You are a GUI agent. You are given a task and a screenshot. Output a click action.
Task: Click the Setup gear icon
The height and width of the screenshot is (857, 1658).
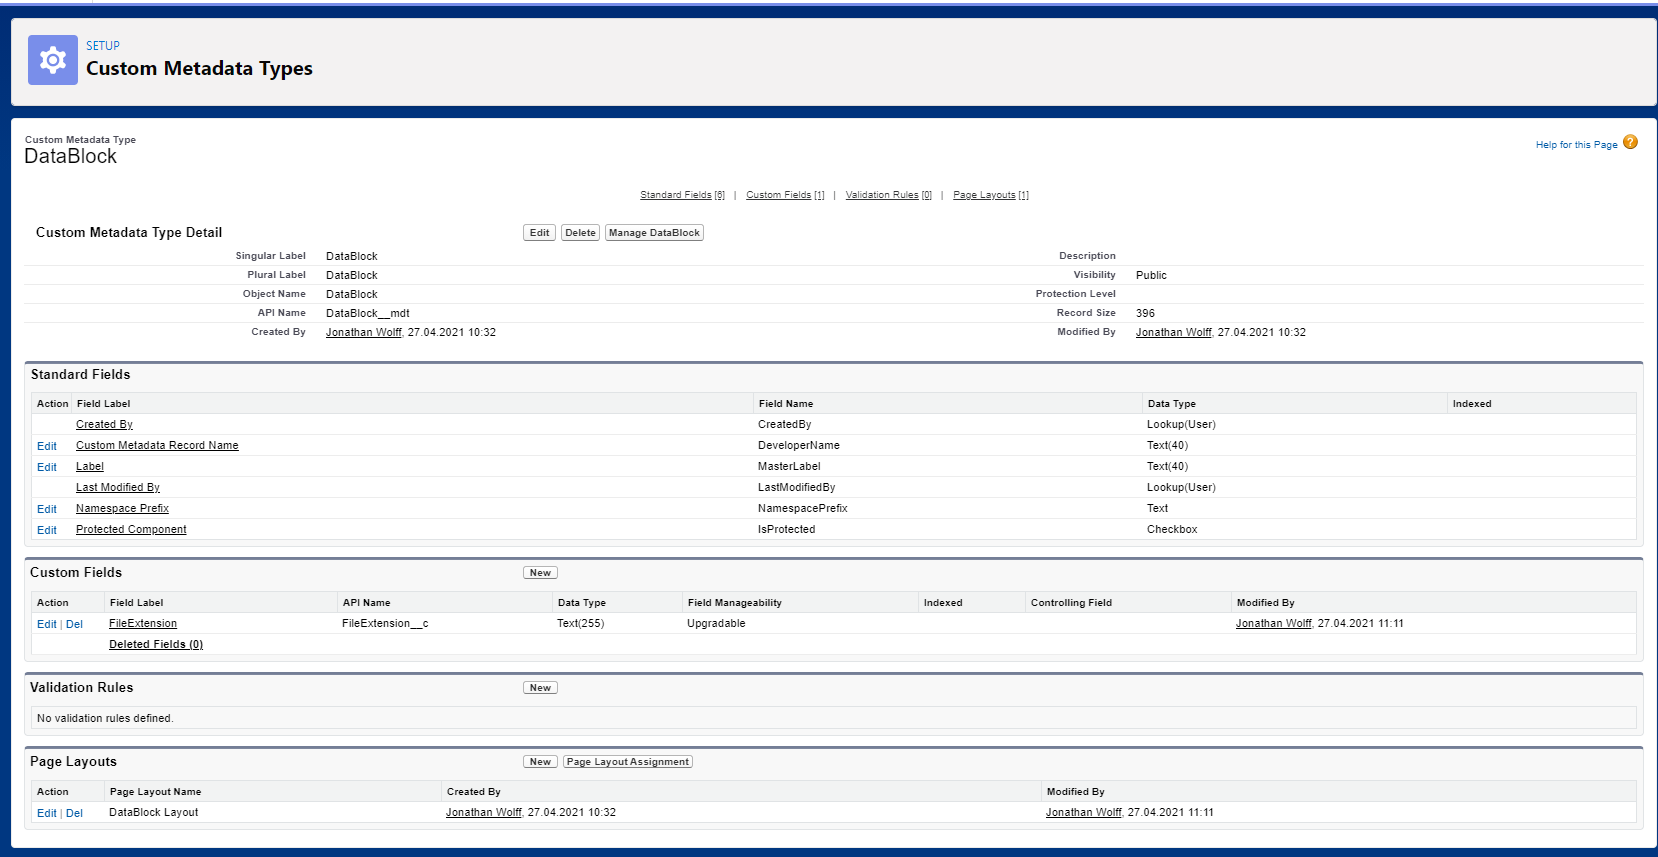coord(52,60)
